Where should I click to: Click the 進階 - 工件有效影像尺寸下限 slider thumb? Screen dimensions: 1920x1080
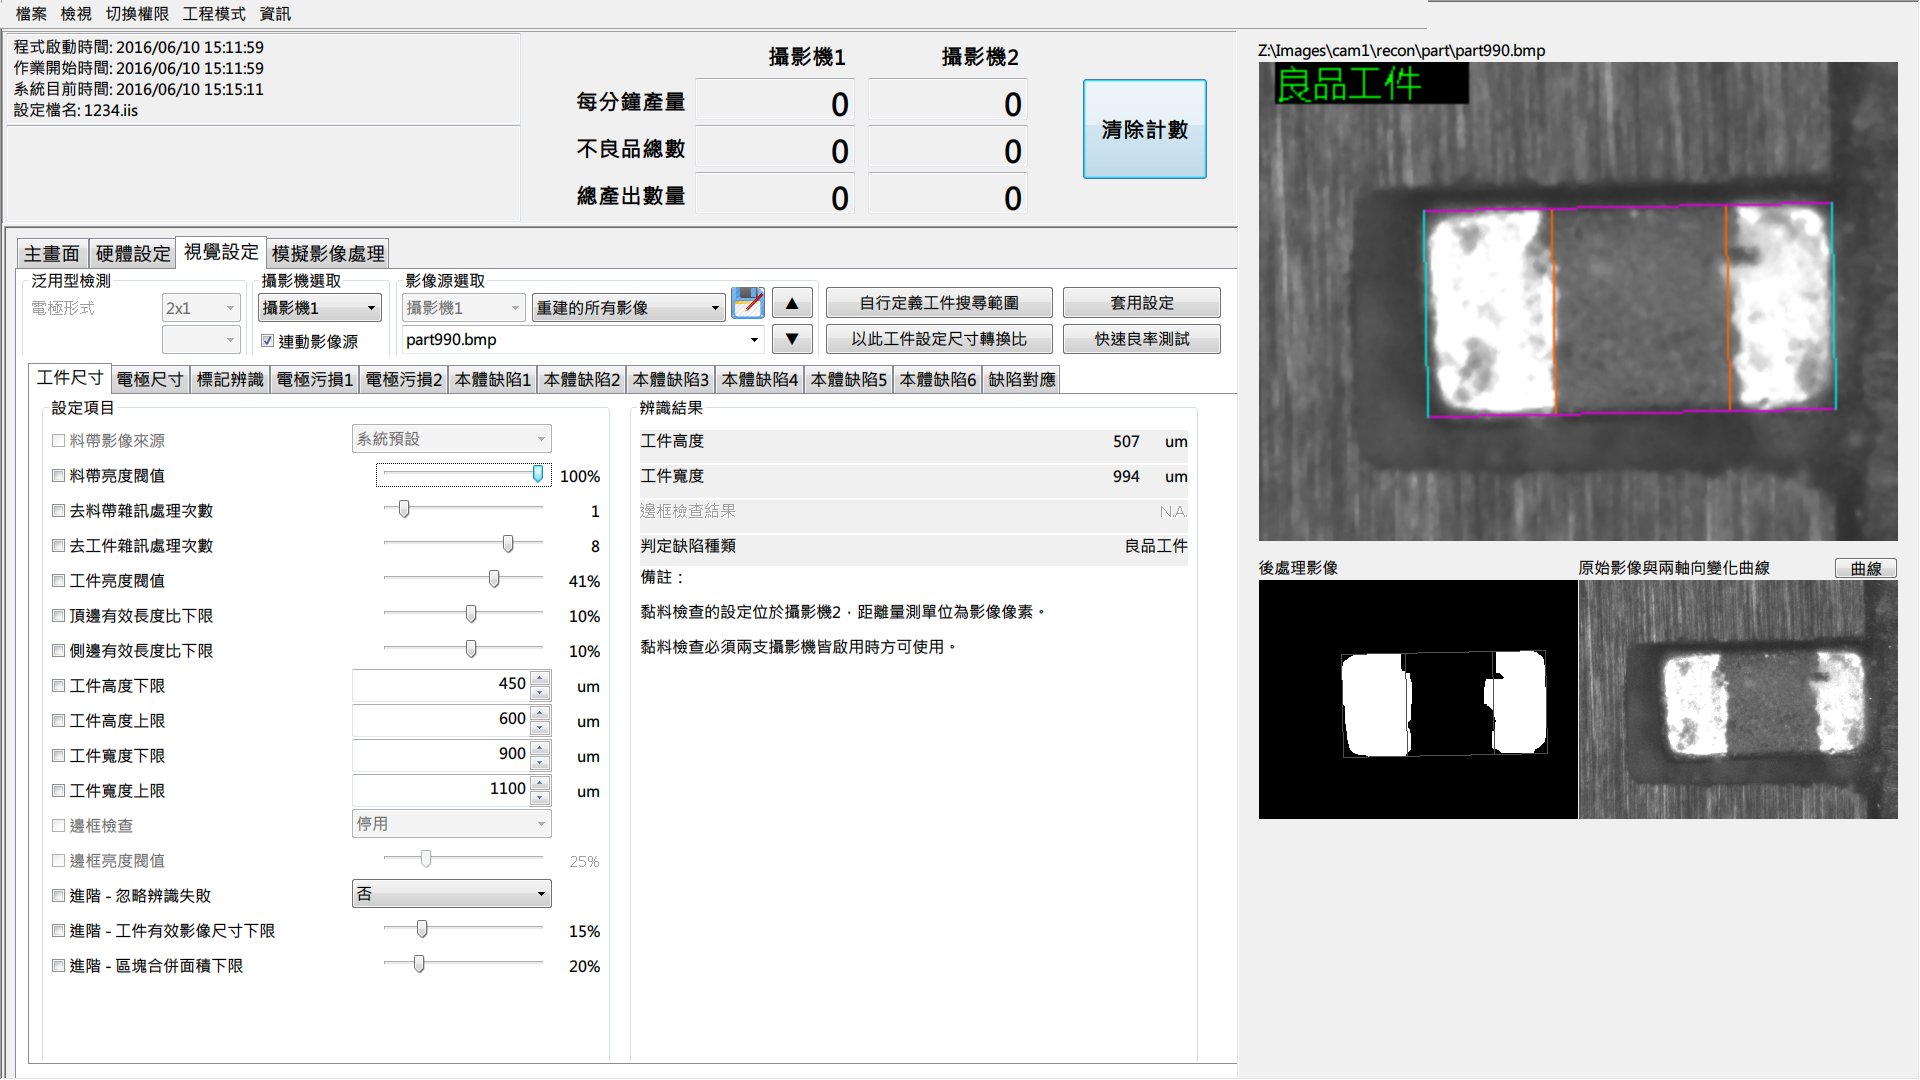point(422,929)
